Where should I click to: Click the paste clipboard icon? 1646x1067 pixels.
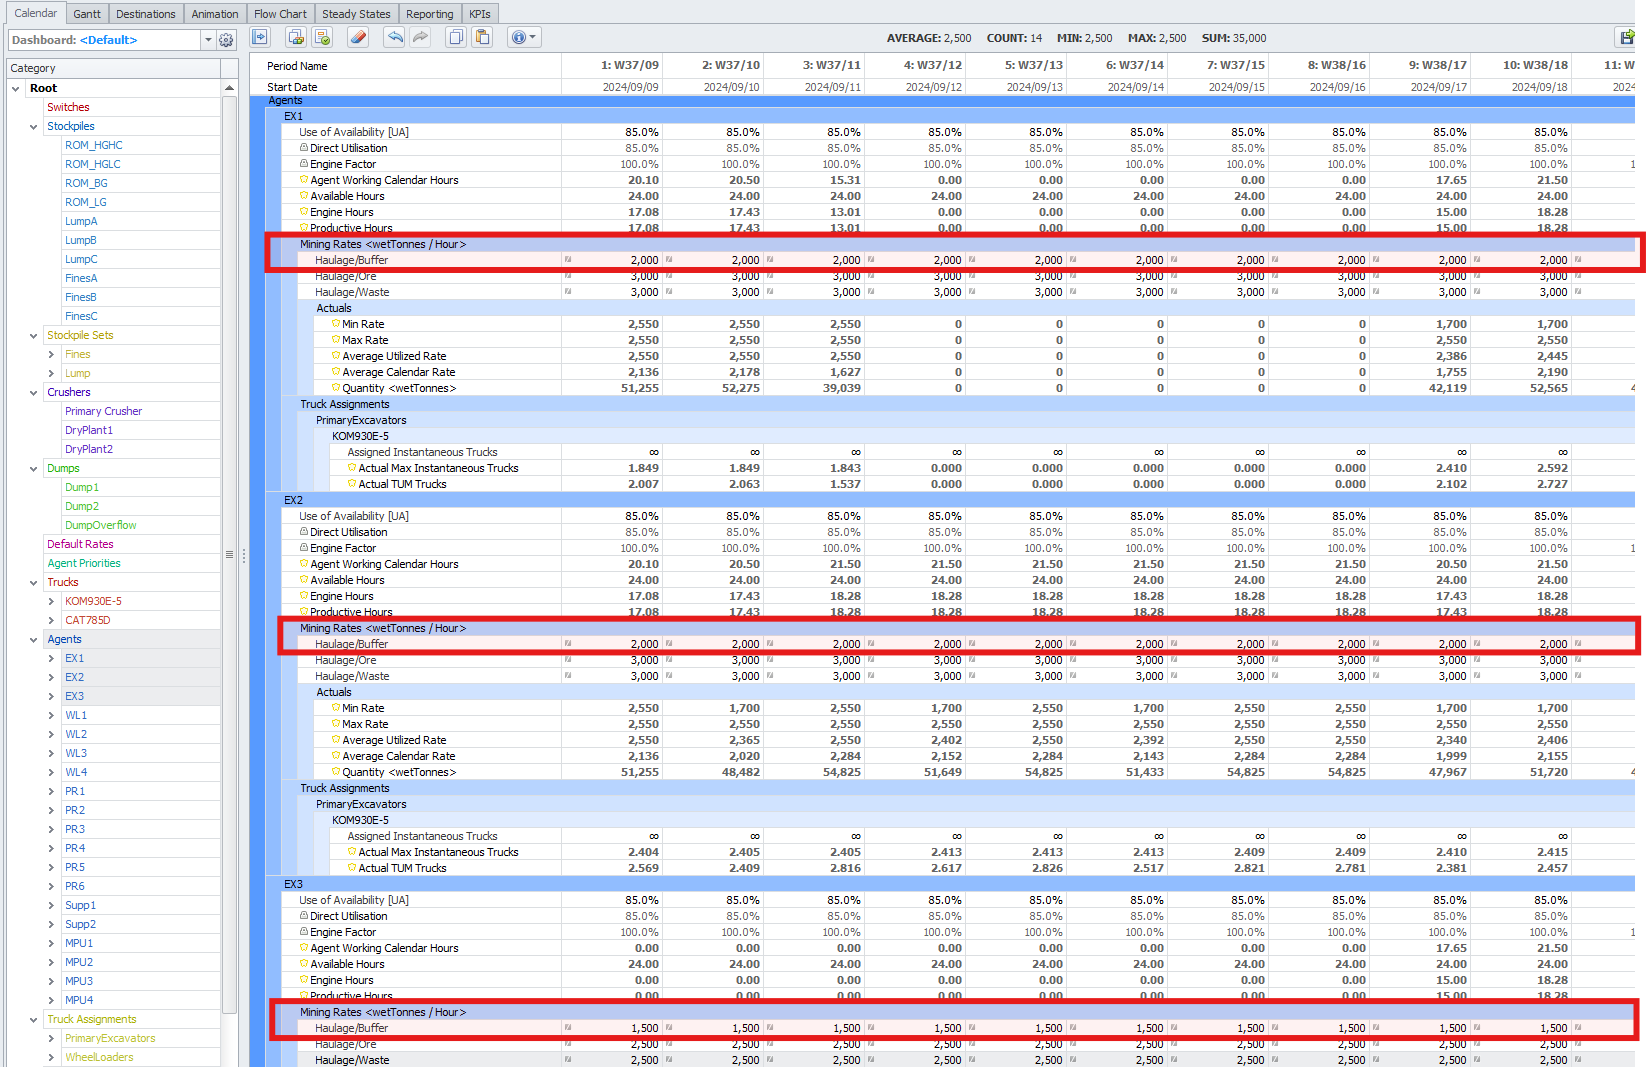tap(482, 38)
